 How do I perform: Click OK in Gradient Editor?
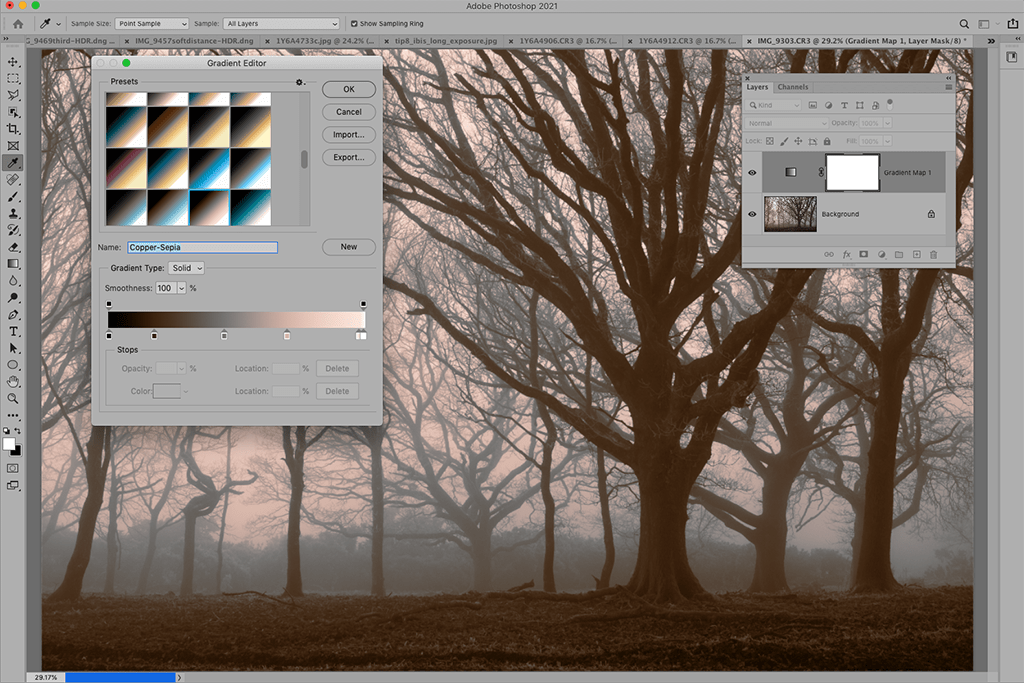click(349, 89)
